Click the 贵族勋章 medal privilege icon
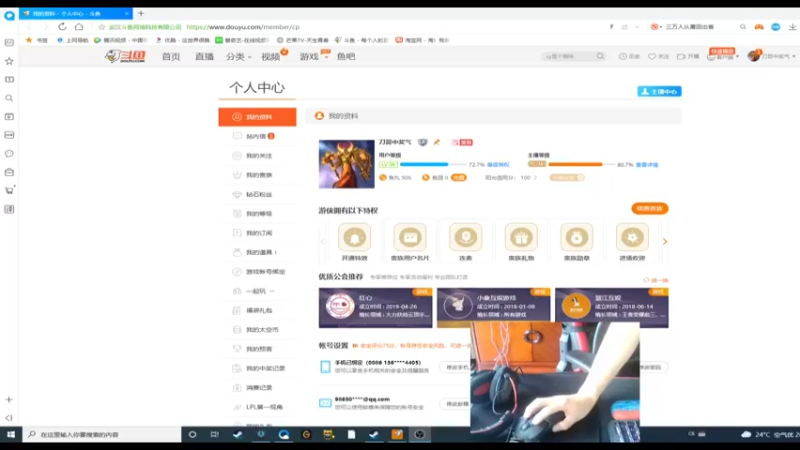 point(577,237)
